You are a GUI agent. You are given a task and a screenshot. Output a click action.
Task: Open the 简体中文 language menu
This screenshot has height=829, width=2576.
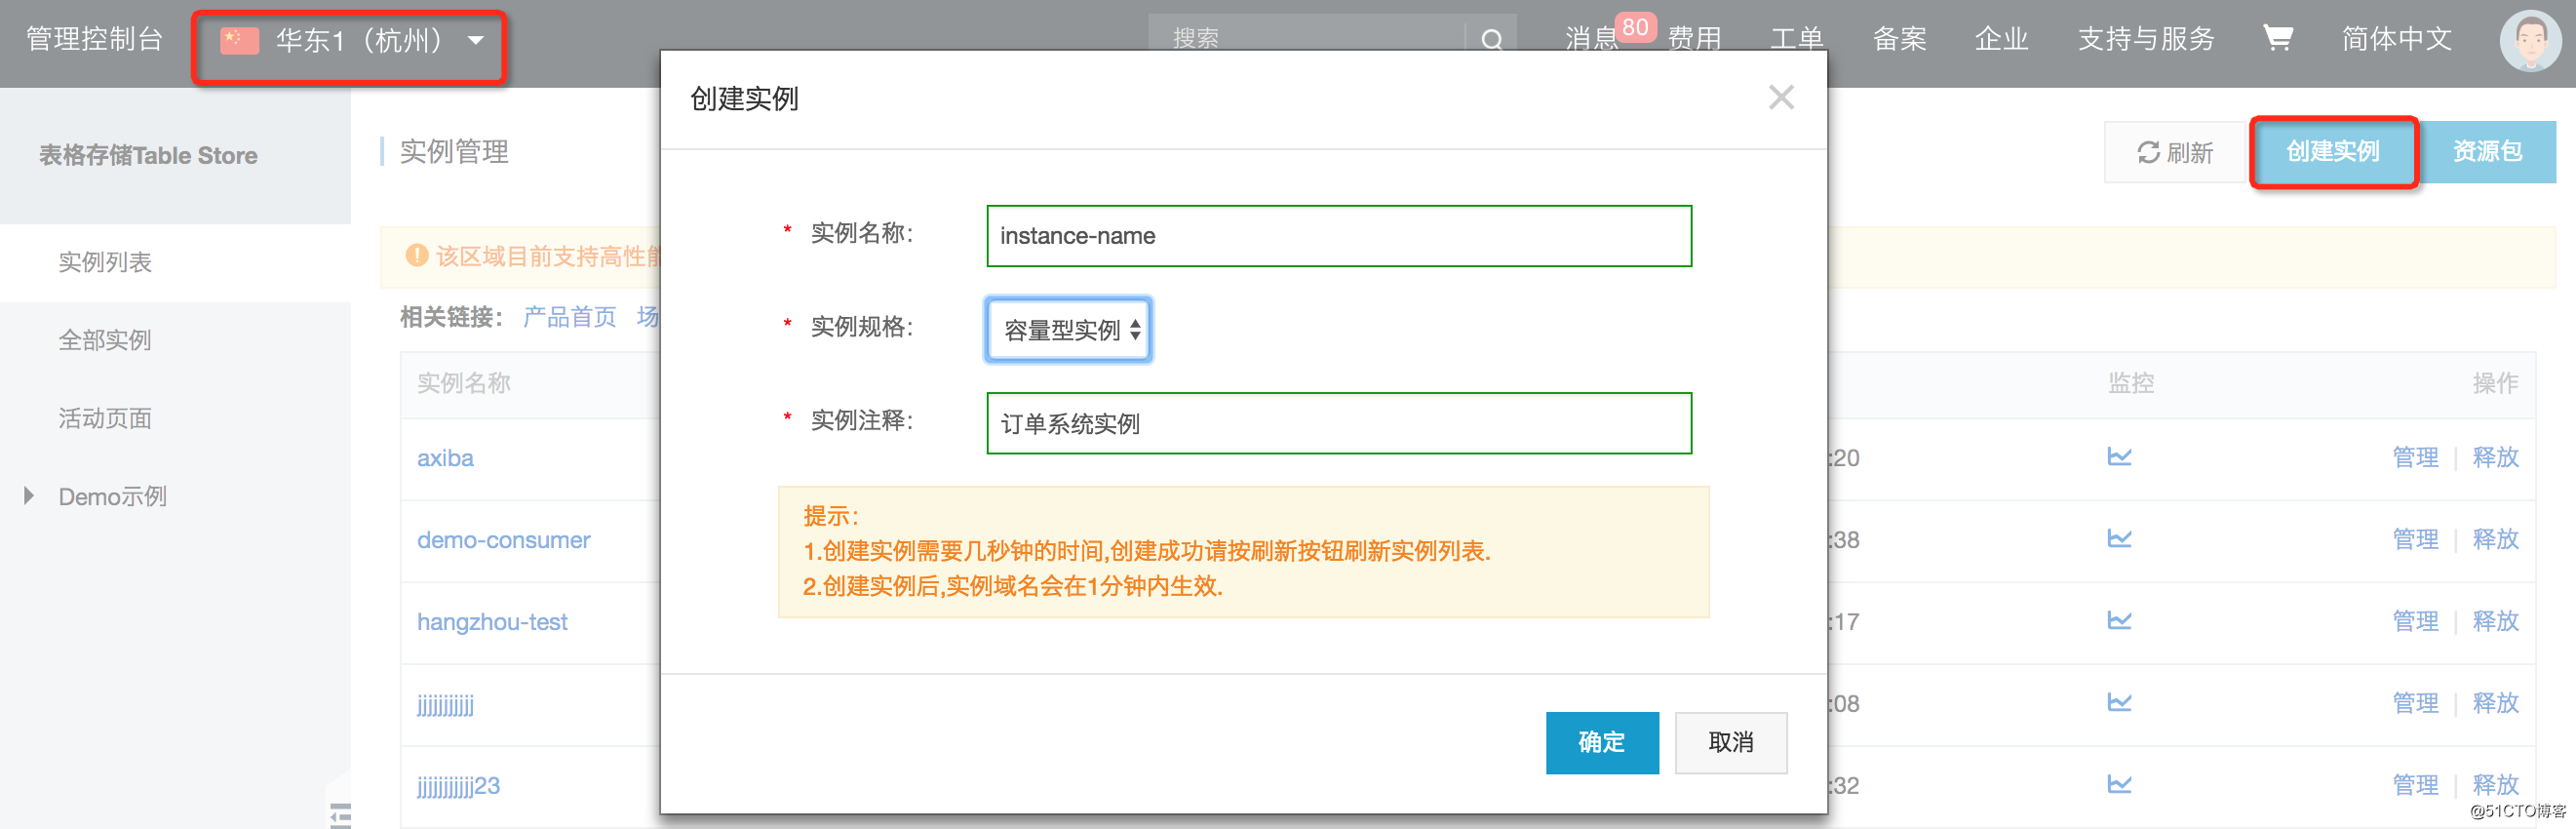pos(2396,39)
